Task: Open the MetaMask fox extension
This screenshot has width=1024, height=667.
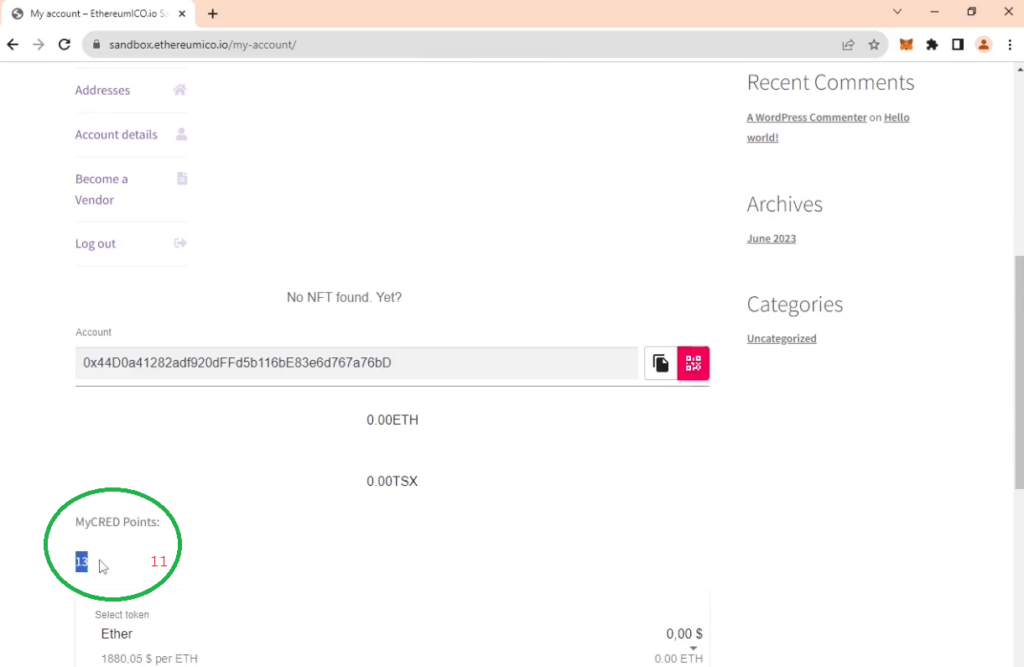Action: [x=906, y=44]
